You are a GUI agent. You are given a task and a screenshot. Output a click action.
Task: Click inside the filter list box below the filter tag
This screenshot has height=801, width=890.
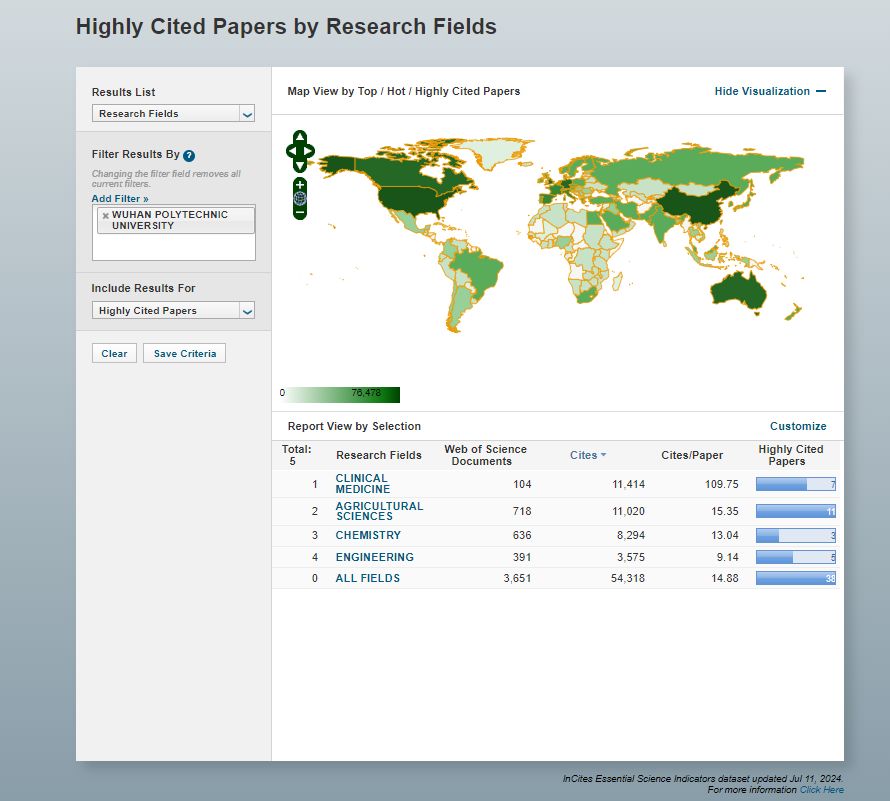(174, 247)
